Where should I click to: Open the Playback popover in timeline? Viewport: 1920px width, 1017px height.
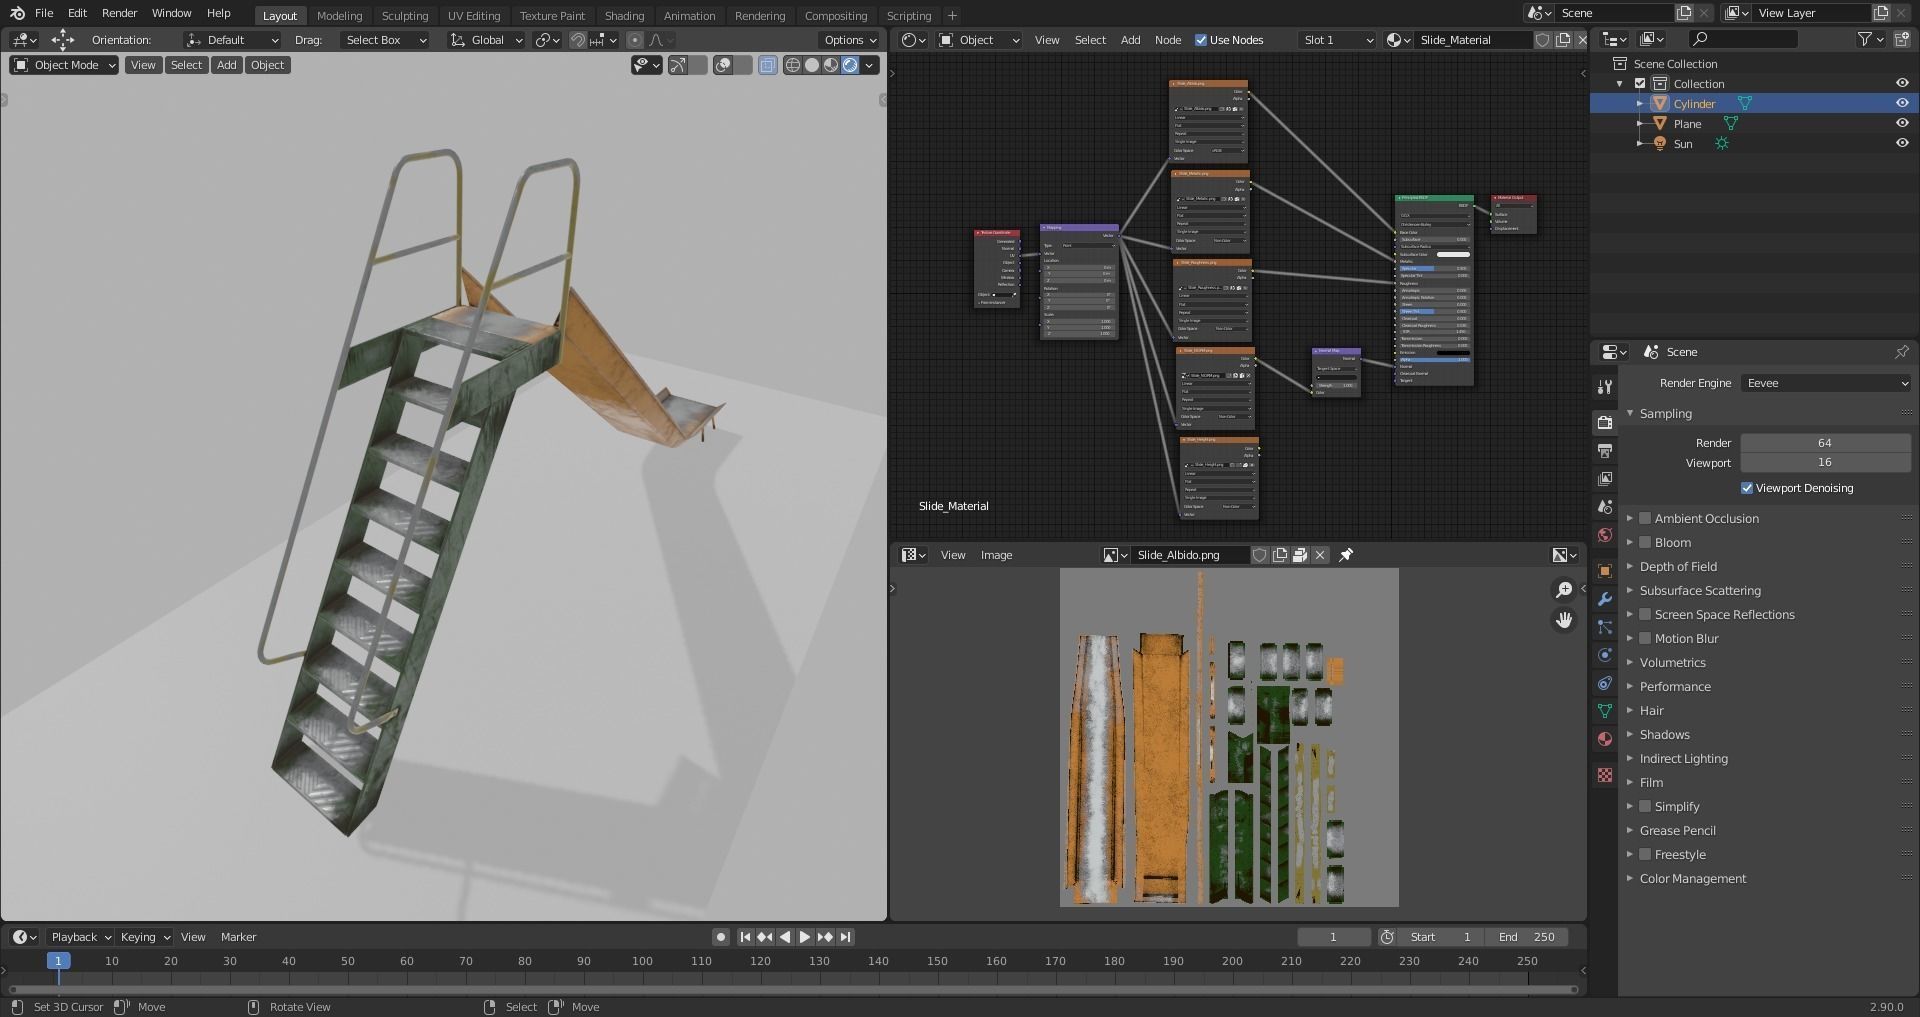pyautogui.click(x=80, y=937)
